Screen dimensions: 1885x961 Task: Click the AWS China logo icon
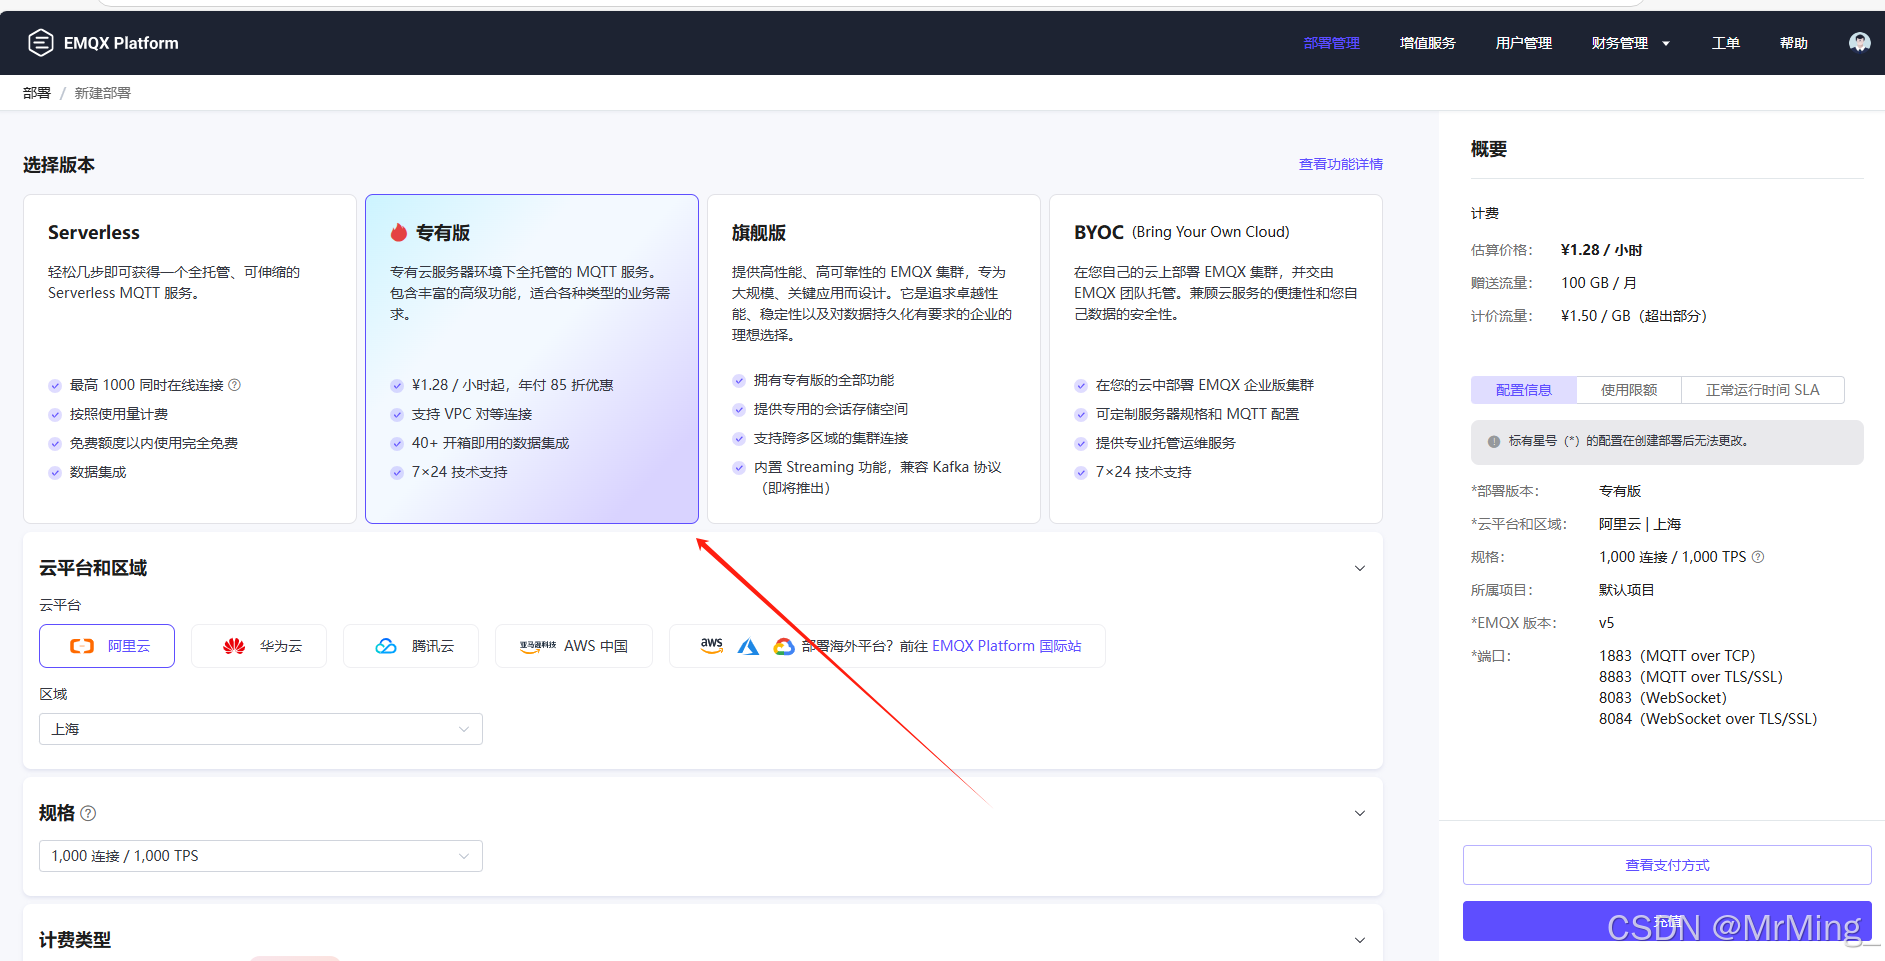(x=538, y=646)
